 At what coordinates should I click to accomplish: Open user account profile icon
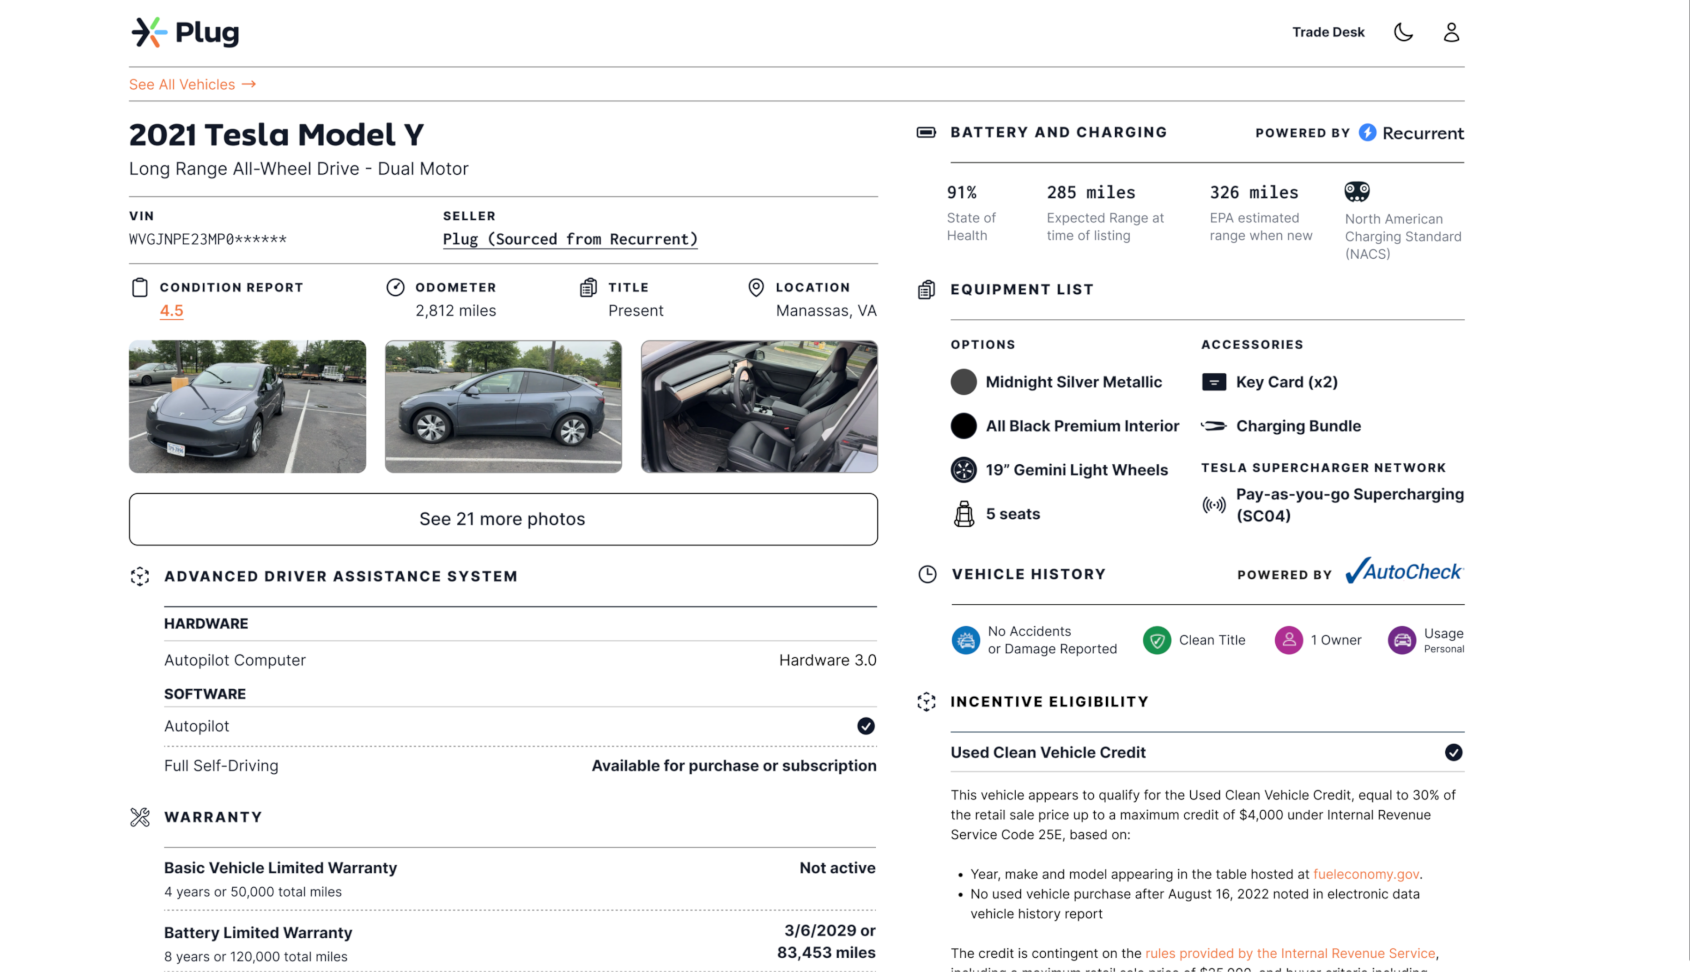coord(1451,32)
